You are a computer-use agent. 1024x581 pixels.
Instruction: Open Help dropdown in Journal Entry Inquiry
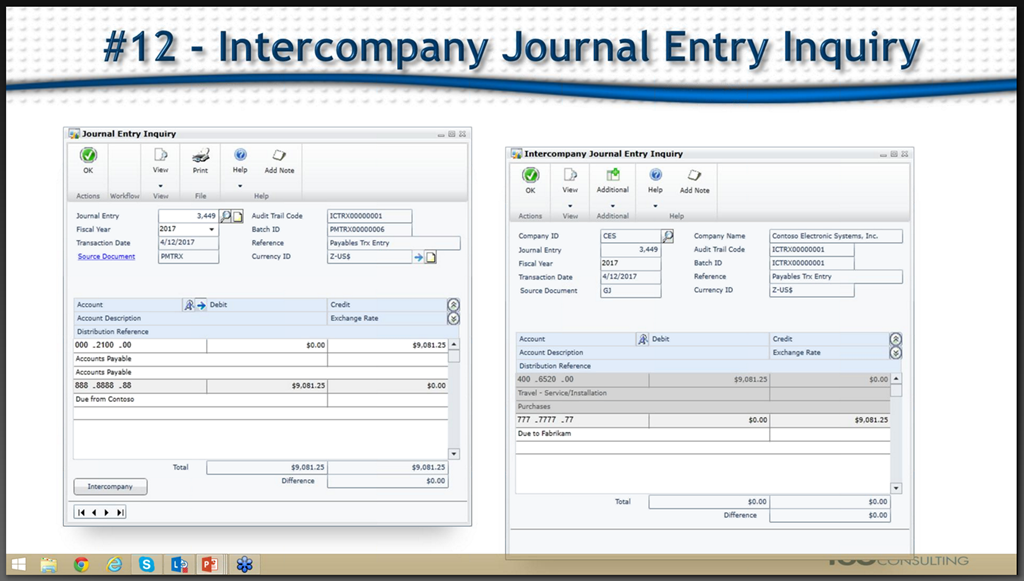[240, 186]
